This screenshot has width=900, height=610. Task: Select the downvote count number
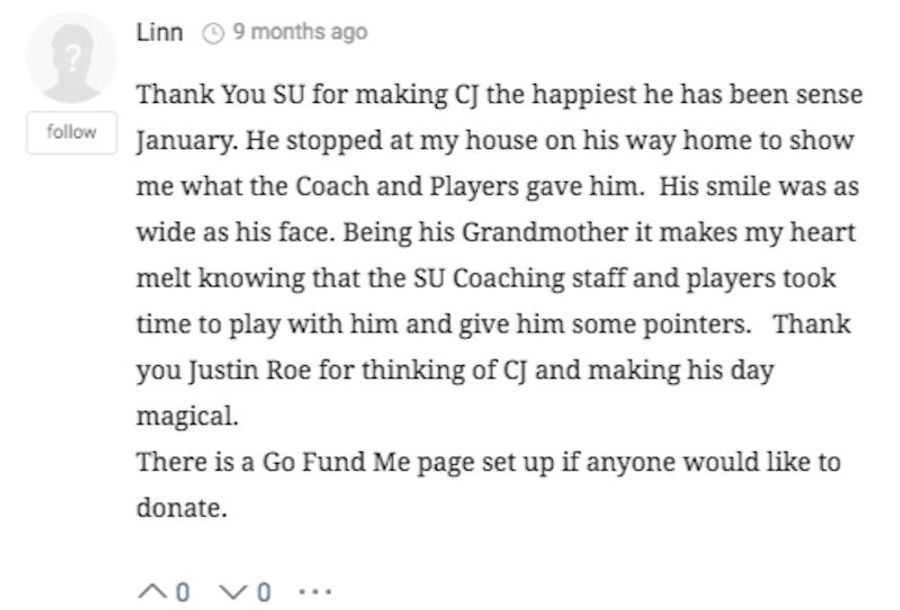coord(263,592)
